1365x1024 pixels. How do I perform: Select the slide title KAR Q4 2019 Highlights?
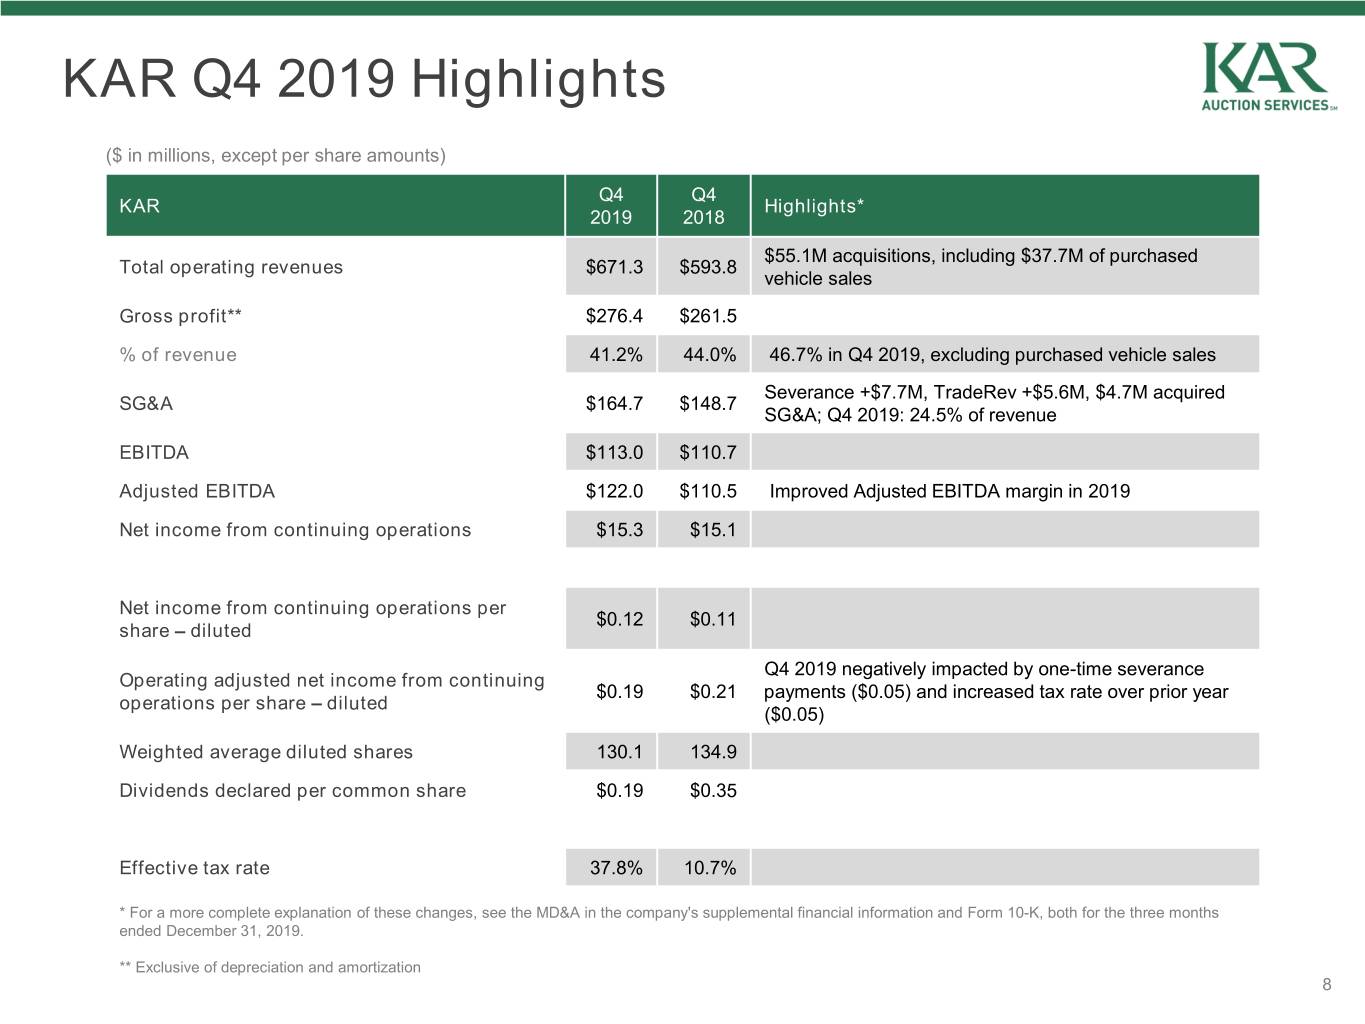[364, 79]
